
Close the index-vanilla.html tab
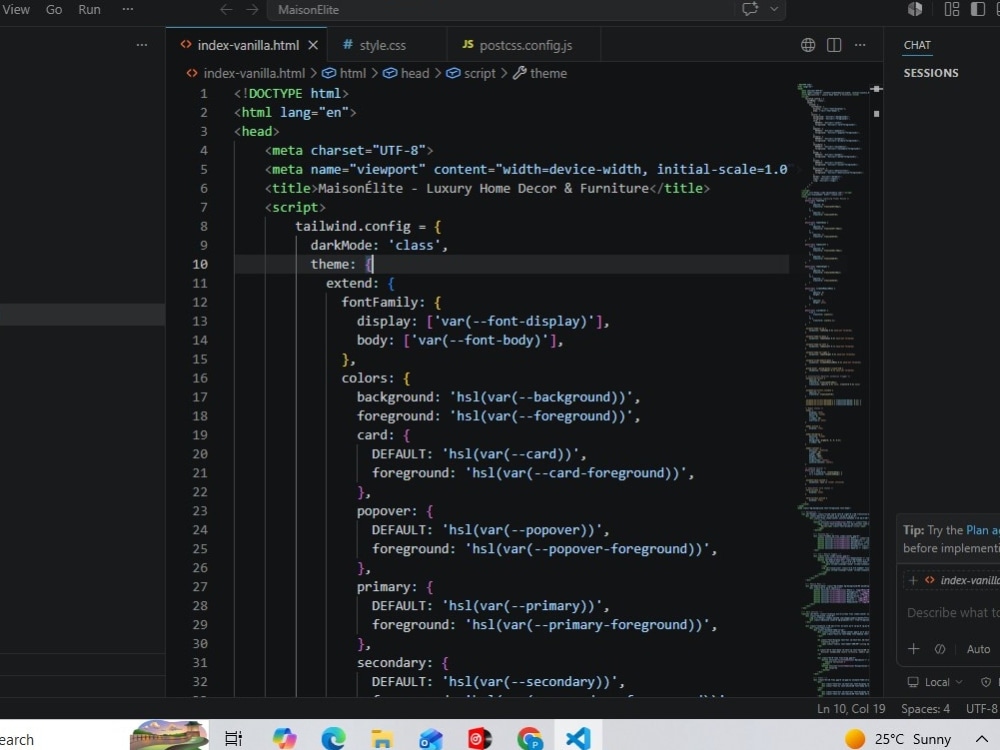pos(313,45)
